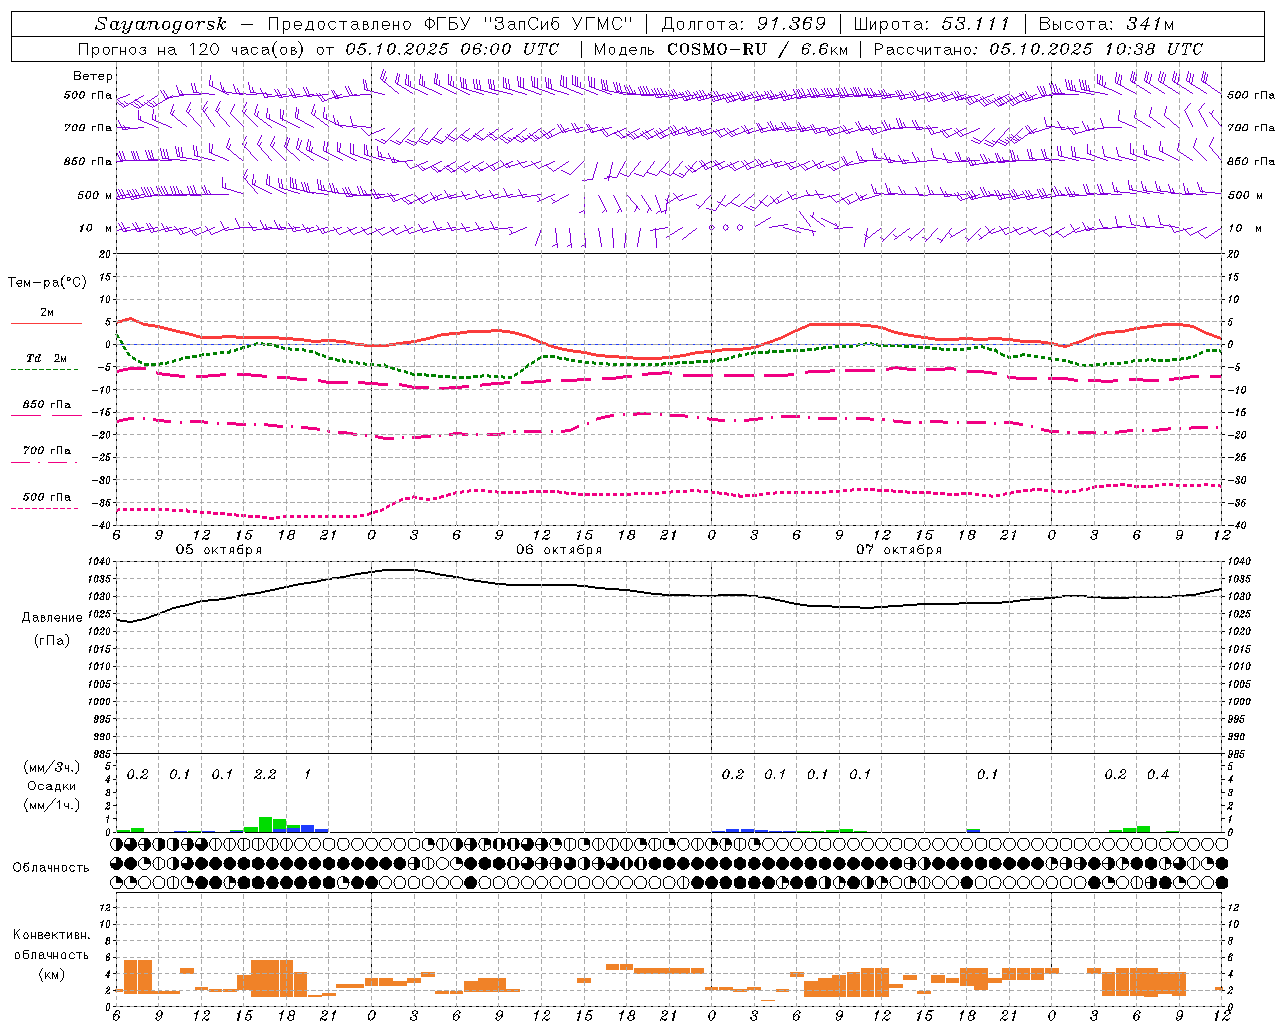This screenshot has width=1280, height=1024.
Task: Click the station name "Sayanogorsk" in the header
Action: tap(161, 24)
